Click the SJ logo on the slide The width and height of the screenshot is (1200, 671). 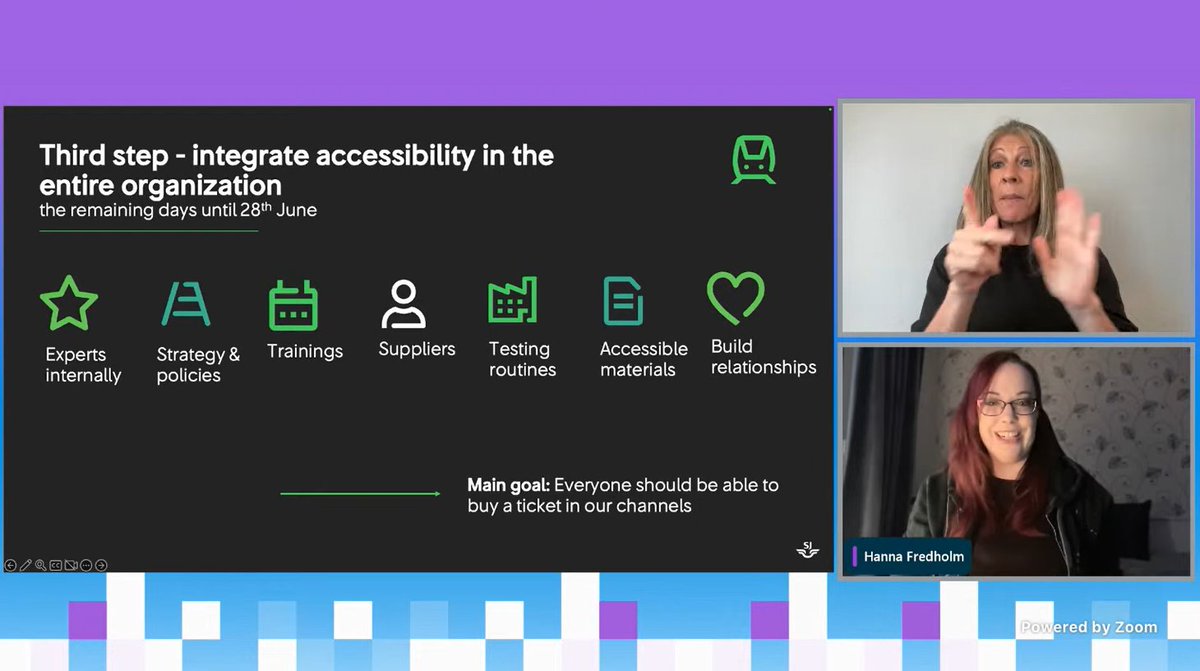click(x=806, y=550)
